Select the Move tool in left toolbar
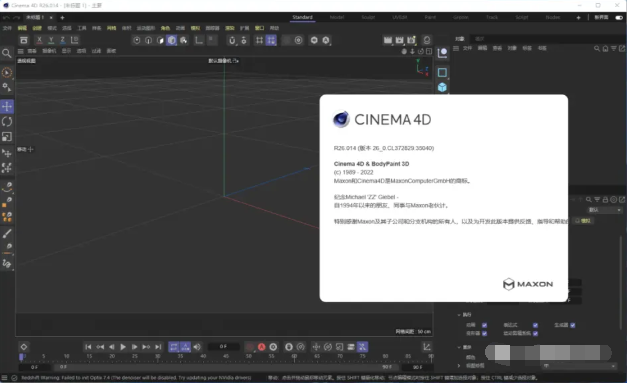Image resolution: width=628 pixels, height=383 pixels. point(7,106)
